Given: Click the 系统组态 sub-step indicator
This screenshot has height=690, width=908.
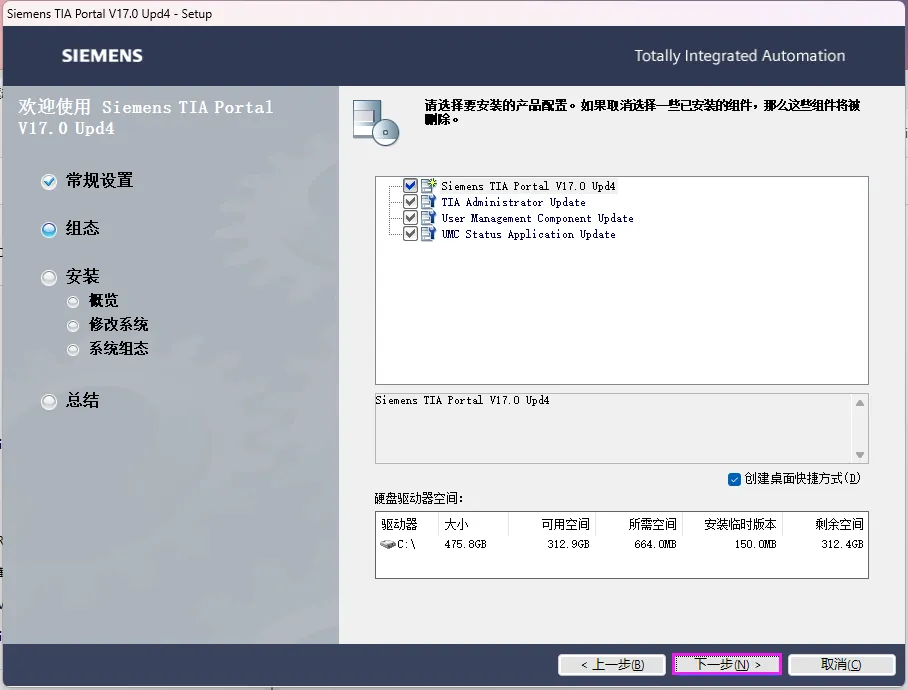Looking at the screenshot, I should click(x=73, y=350).
